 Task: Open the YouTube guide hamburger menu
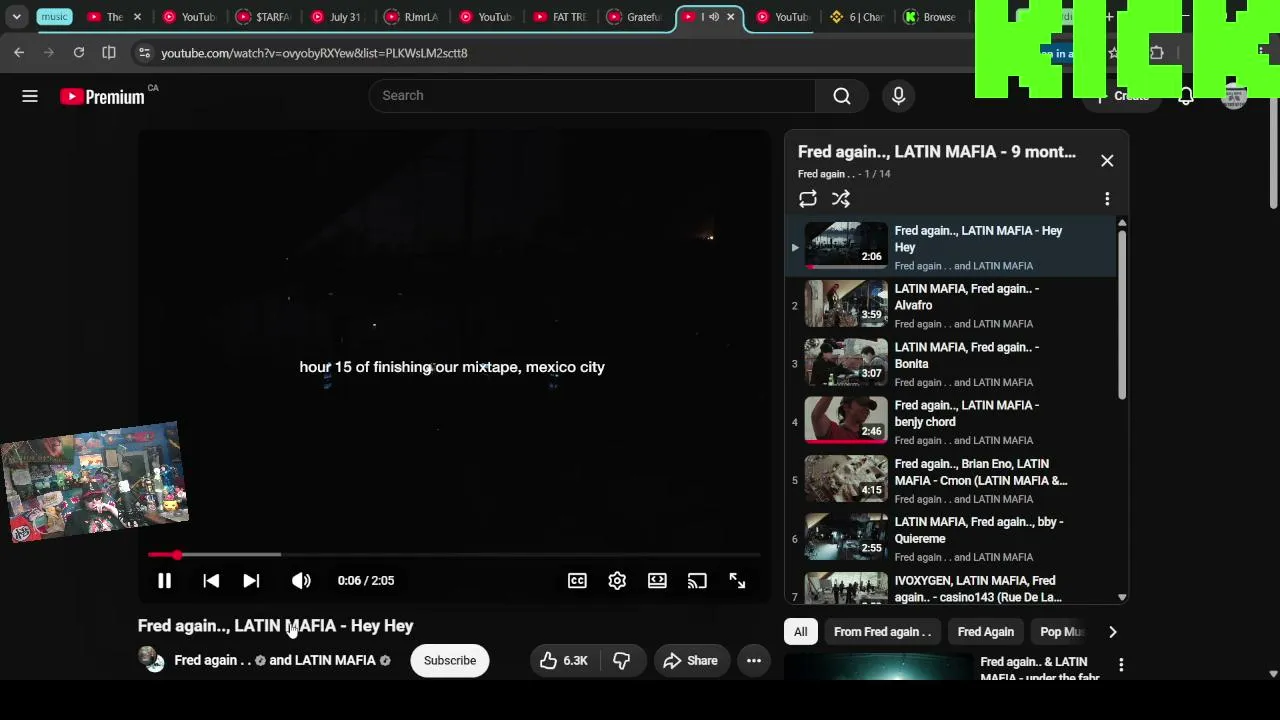[30, 96]
